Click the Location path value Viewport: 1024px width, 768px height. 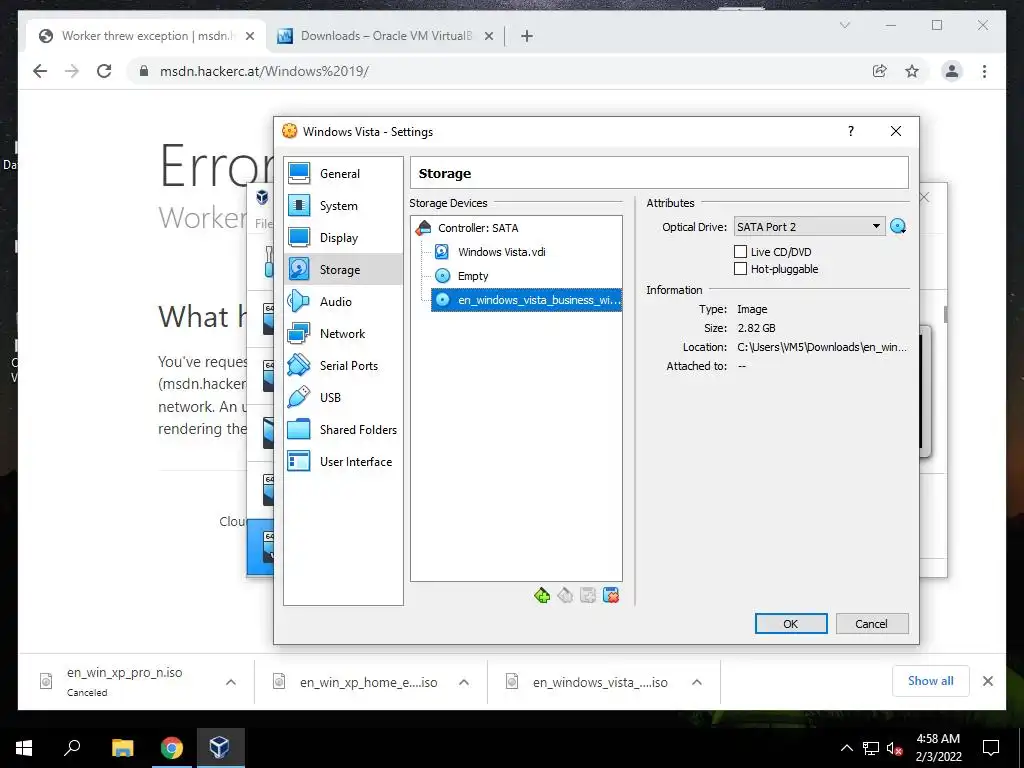click(822, 347)
